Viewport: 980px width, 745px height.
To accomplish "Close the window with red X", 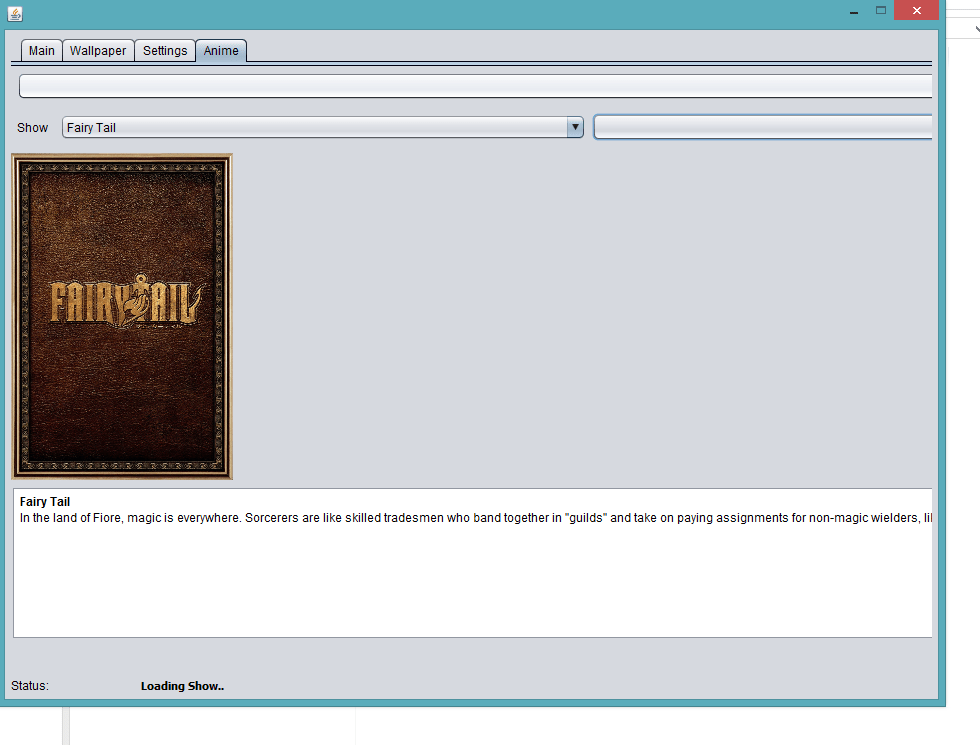I will tap(916, 11).
